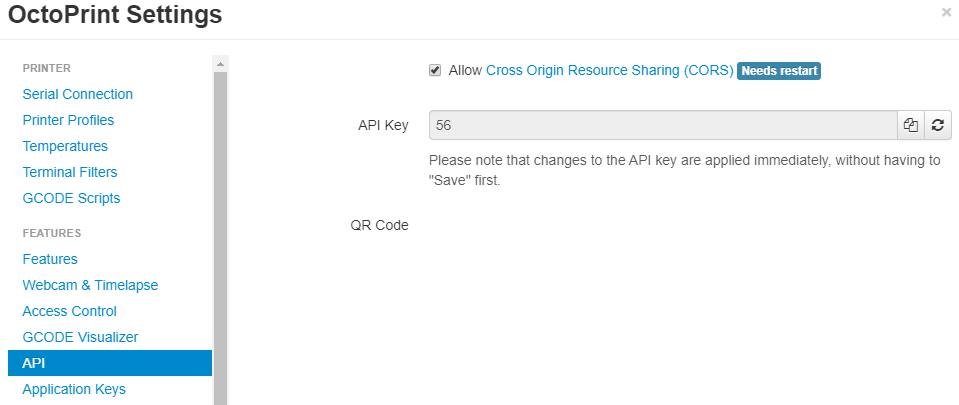The height and width of the screenshot is (405, 959).
Task: Go to Access Control settings
Action: click(x=70, y=311)
